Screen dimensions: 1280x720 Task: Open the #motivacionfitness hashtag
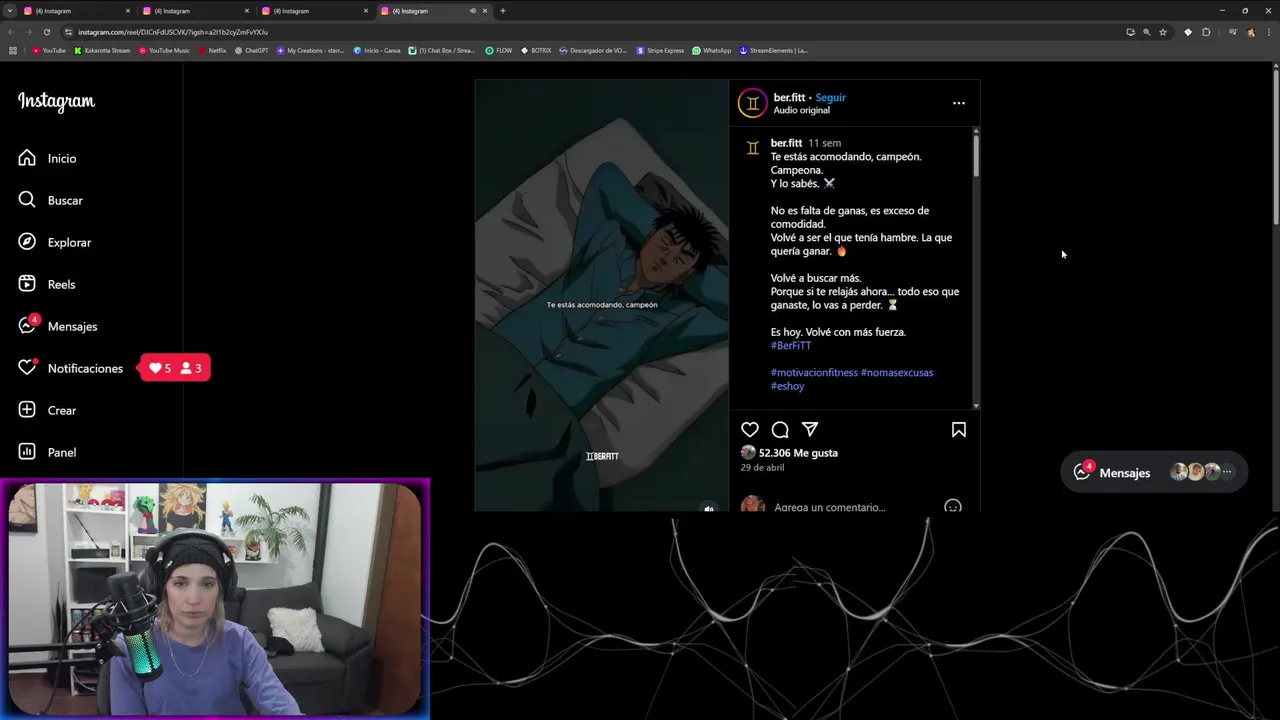(814, 372)
